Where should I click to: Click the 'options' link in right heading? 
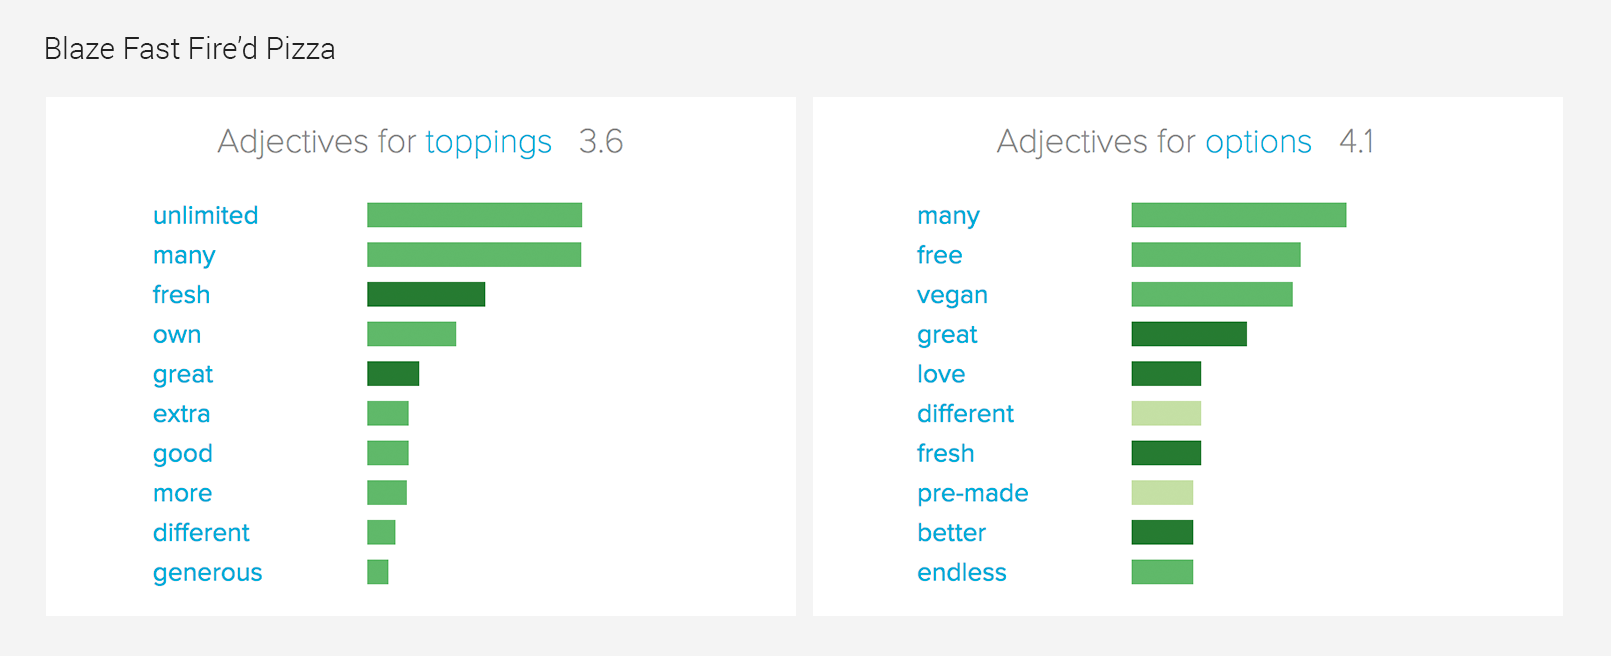point(1258,142)
